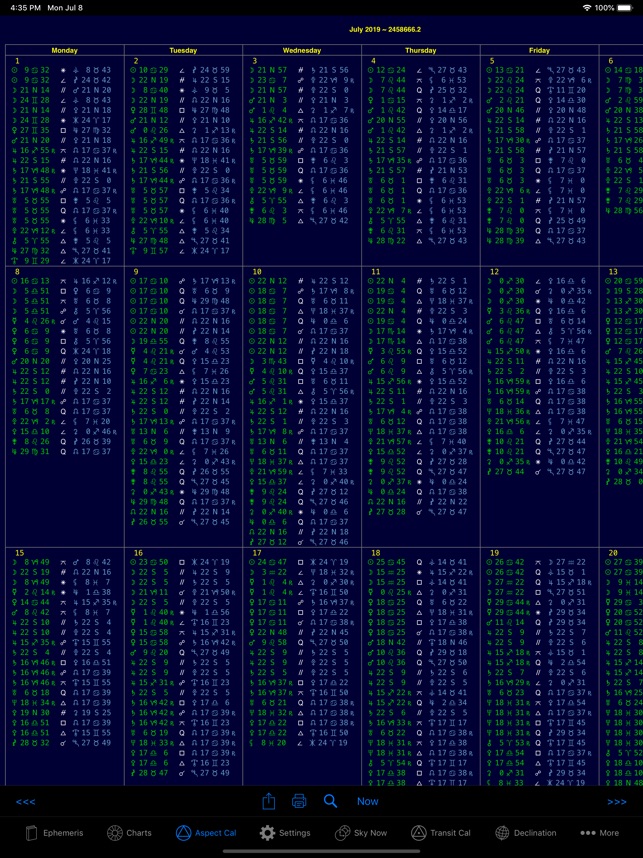Click the battery indicator icon
643x858 pixels.
tap(624, 8)
